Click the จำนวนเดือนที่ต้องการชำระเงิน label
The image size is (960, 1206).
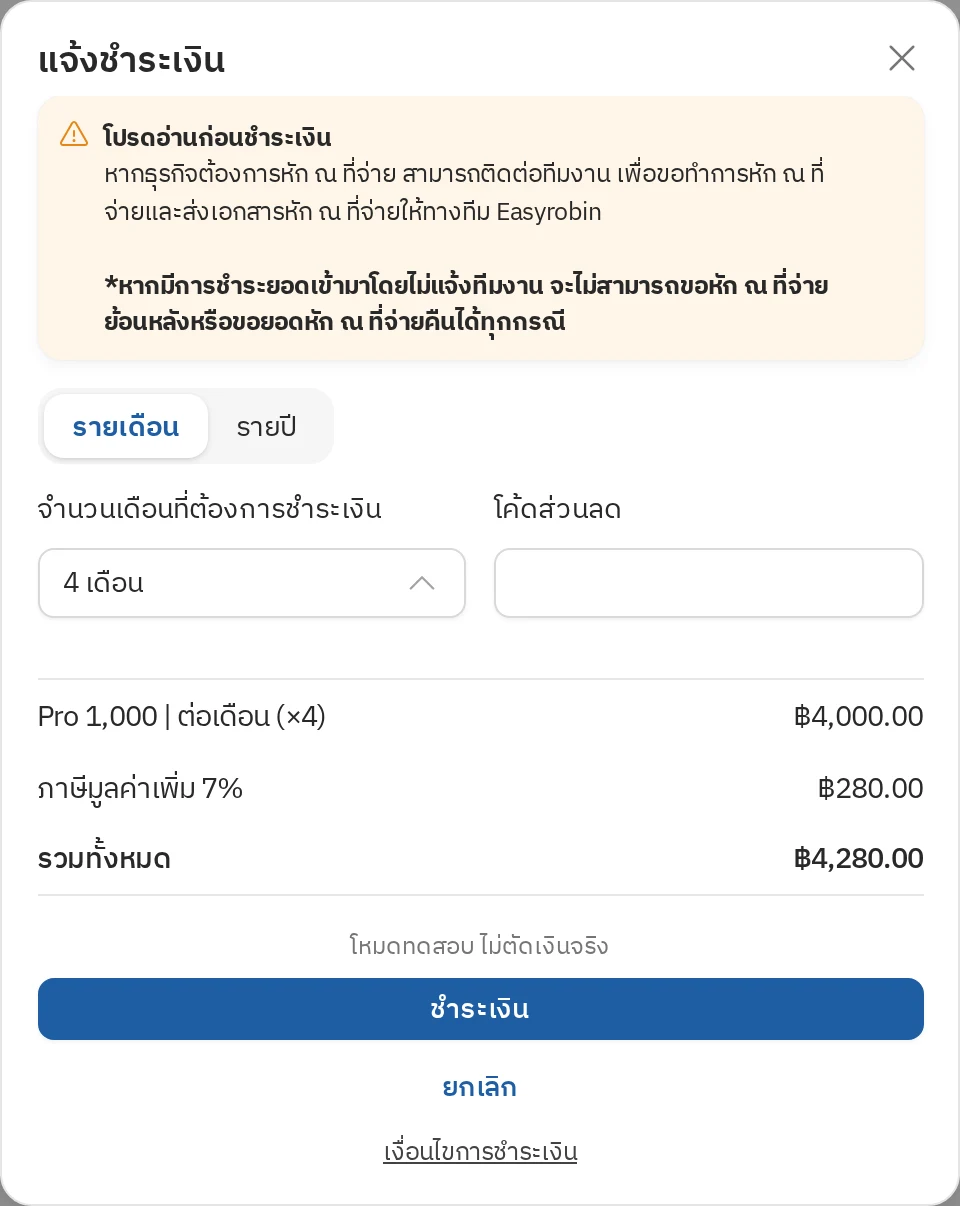click(x=210, y=509)
